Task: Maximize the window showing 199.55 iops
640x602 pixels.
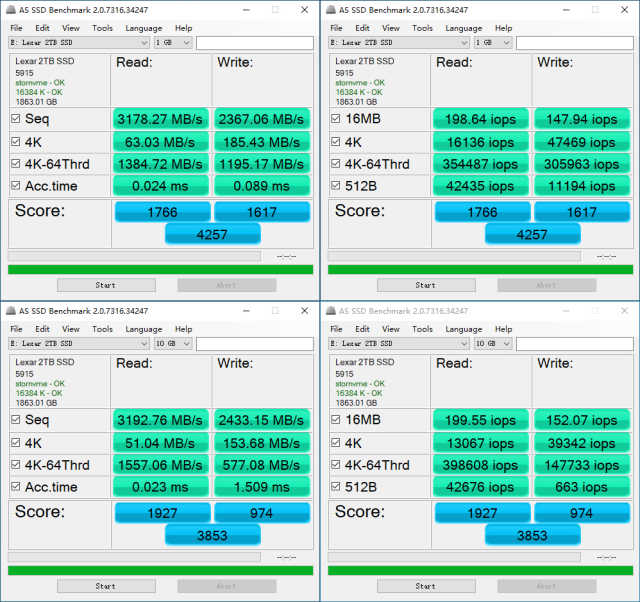Action: click(x=597, y=309)
